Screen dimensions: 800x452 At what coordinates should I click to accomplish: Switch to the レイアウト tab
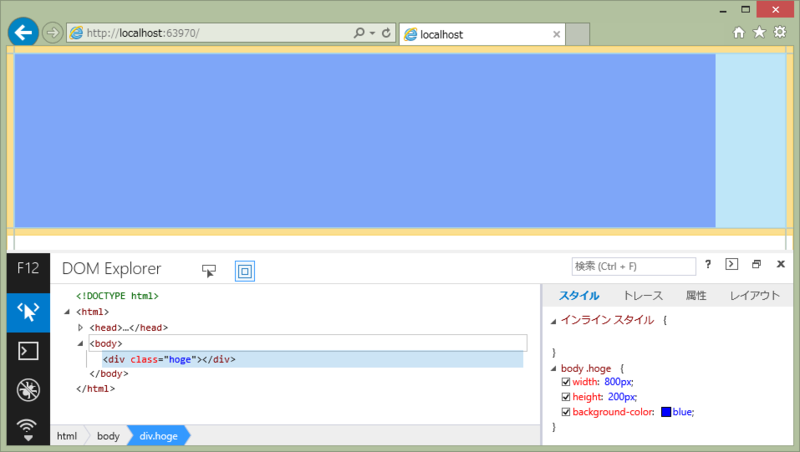click(x=755, y=296)
